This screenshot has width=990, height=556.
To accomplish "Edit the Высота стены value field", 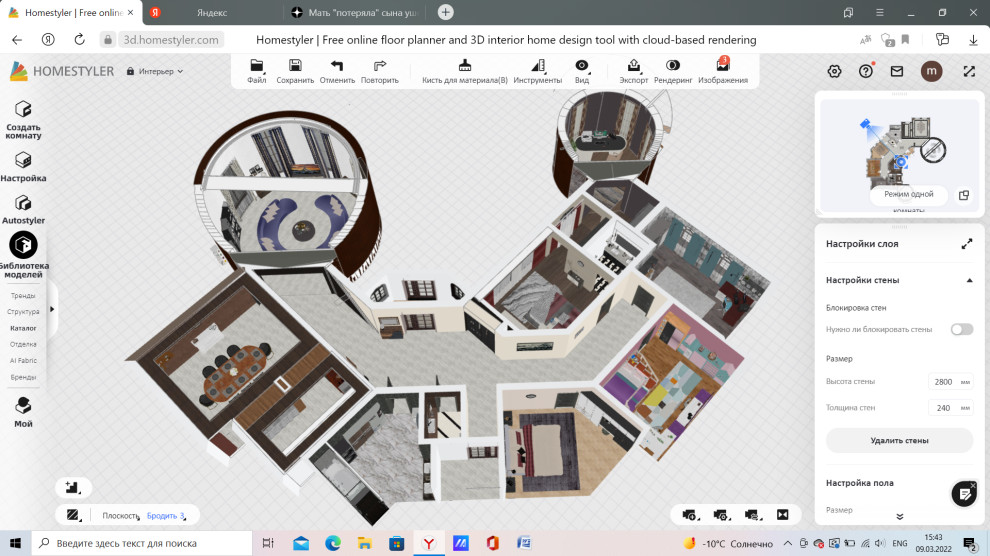I will pyautogui.click(x=942, y=382).
